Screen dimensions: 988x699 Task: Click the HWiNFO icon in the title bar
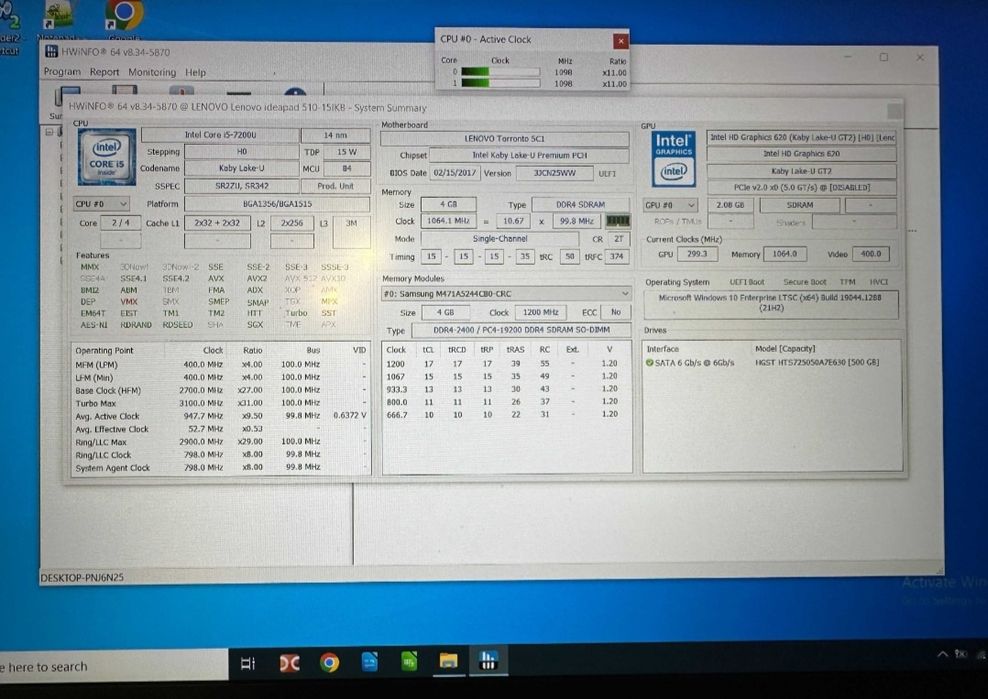51,52
